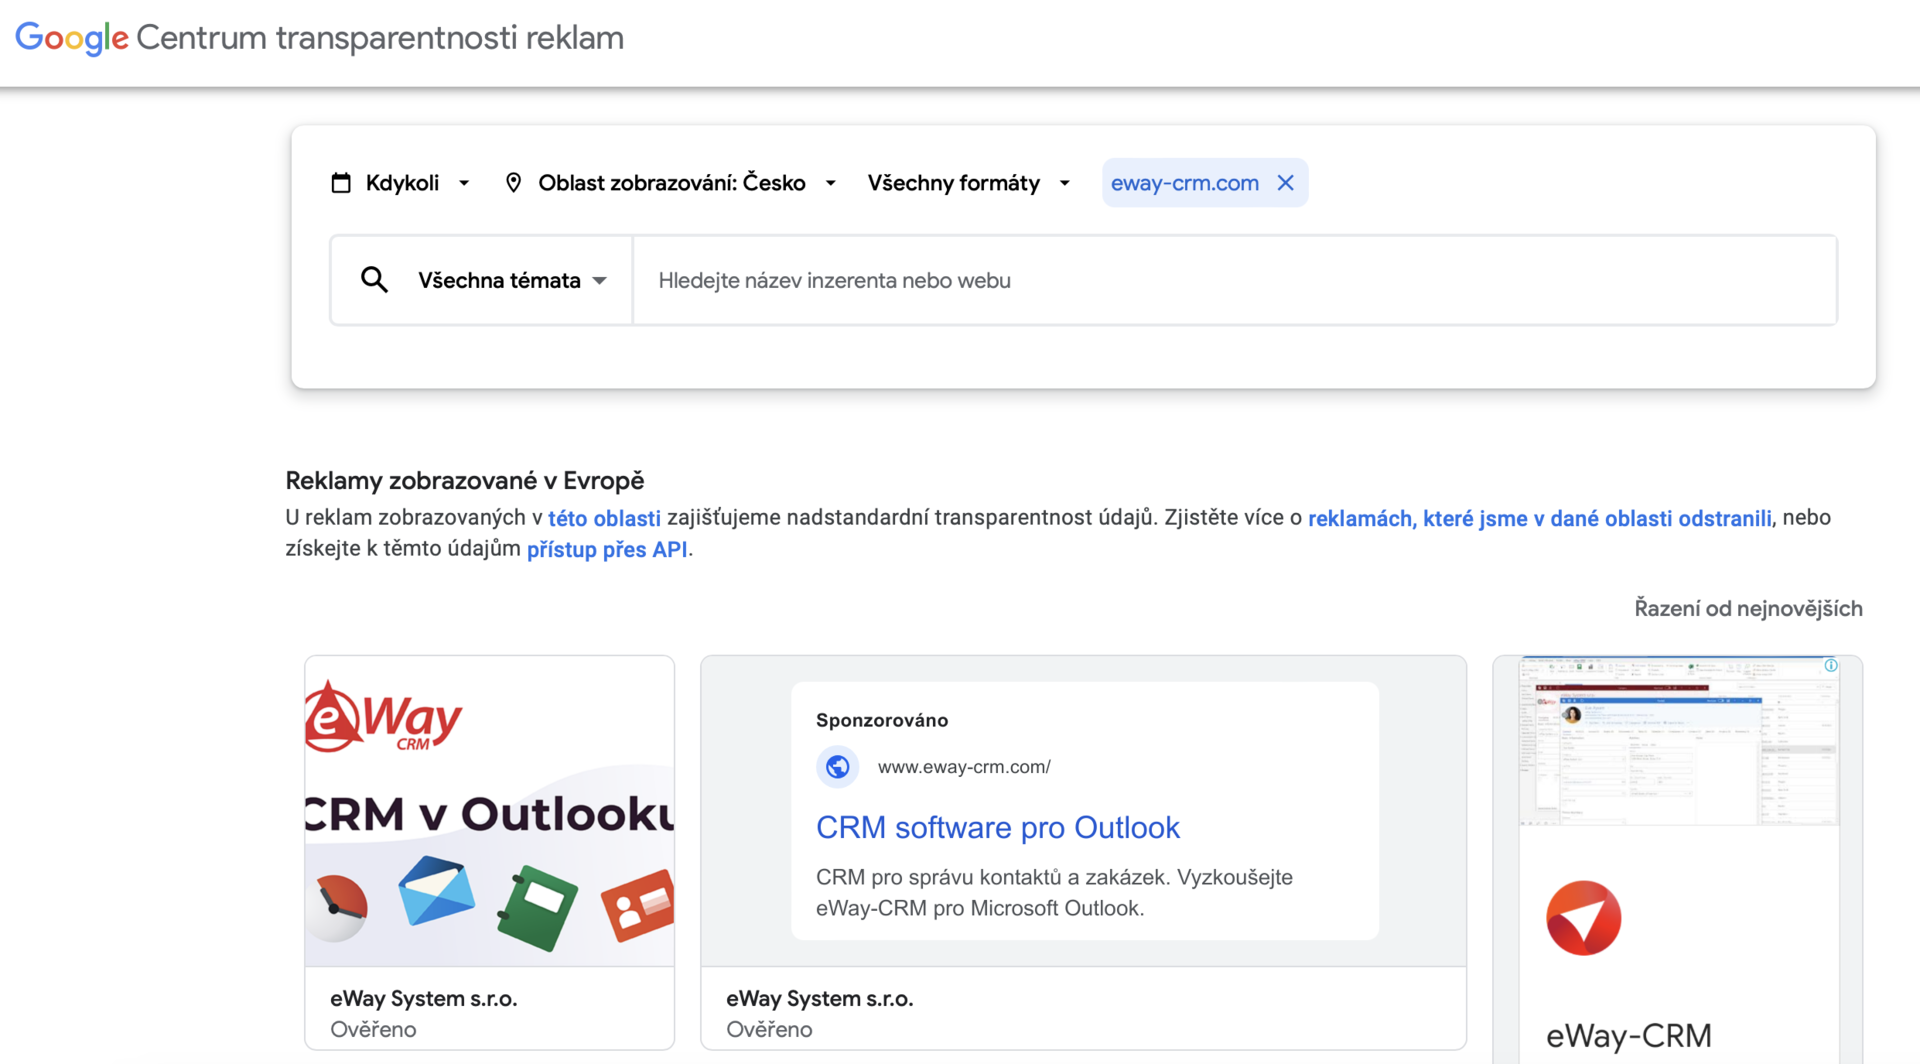Click eWay System s.r.o. under text ad
Image resolution: width=1920 pixels, height=1064 pixels.
click(819, 998)
